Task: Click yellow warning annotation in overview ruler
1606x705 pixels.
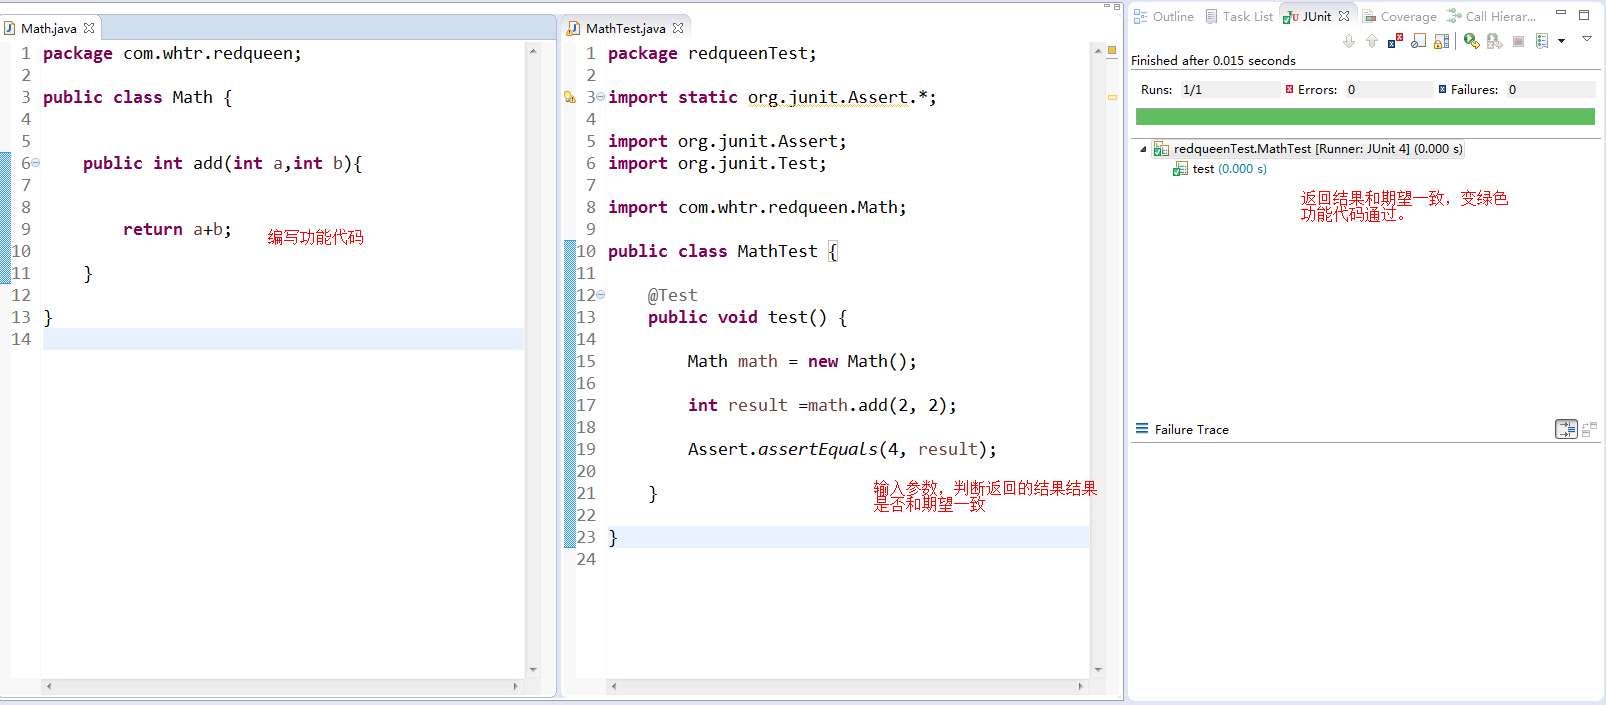Action: pos(1112,97)
